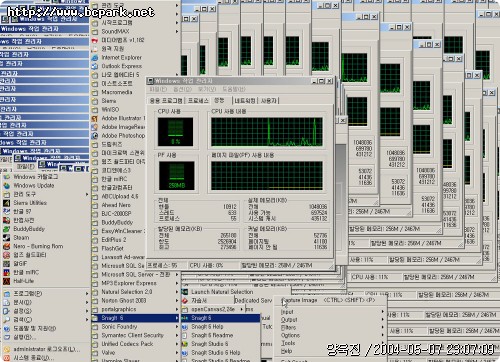The width and height of the screenshot is (500, 362).
Task: Open Internet Explorer in the programs list
Action: coord(121,57)
